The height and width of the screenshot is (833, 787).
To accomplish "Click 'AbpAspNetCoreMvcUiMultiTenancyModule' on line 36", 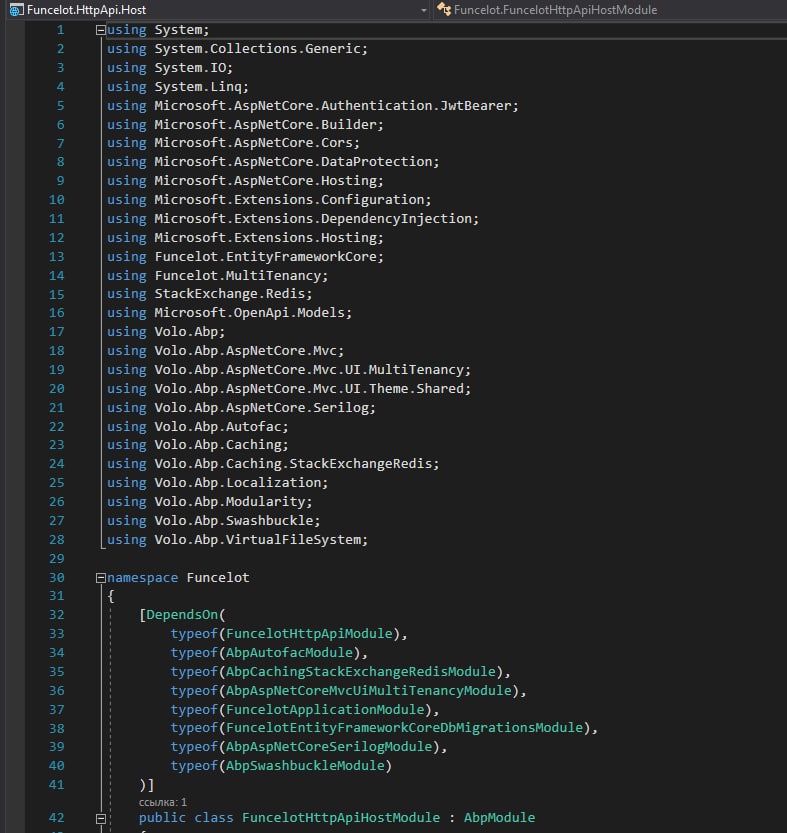I will [368, 691].
